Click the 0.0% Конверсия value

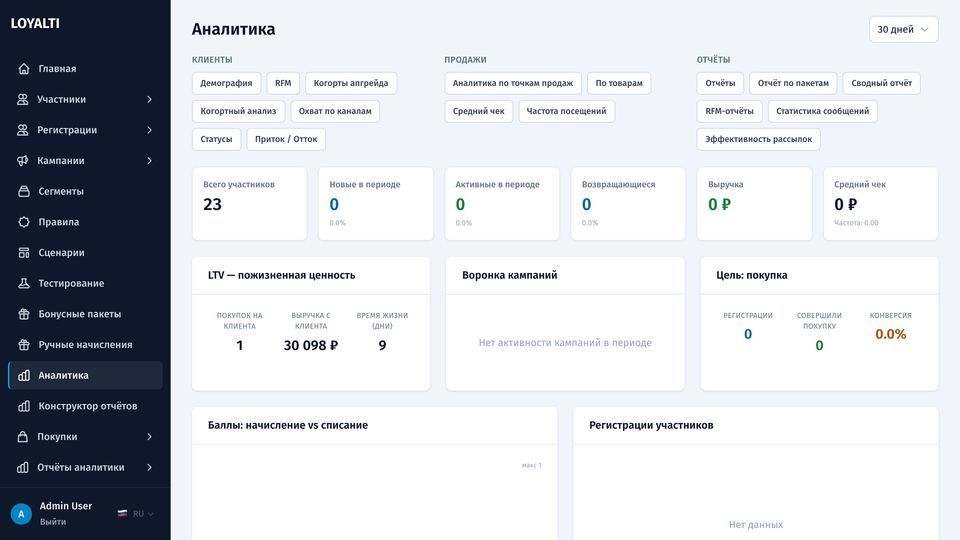pyautogui.click(x=890, y=334)
